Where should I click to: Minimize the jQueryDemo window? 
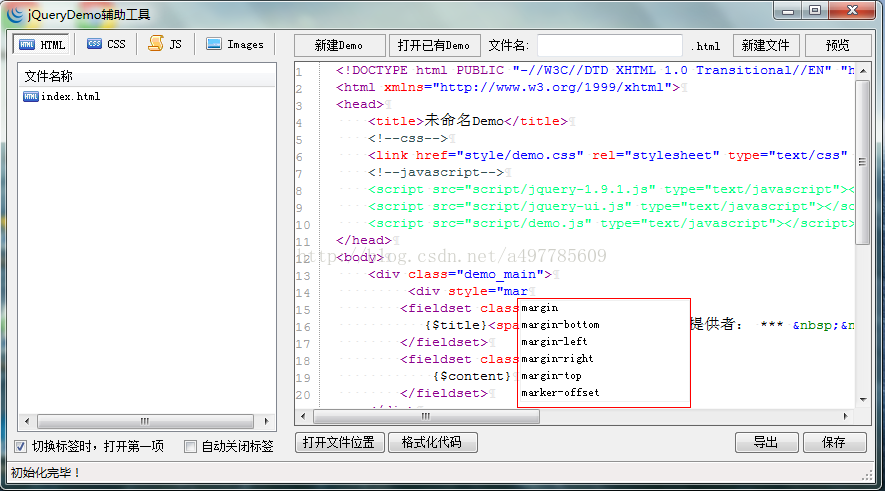[x=788, y=11]
